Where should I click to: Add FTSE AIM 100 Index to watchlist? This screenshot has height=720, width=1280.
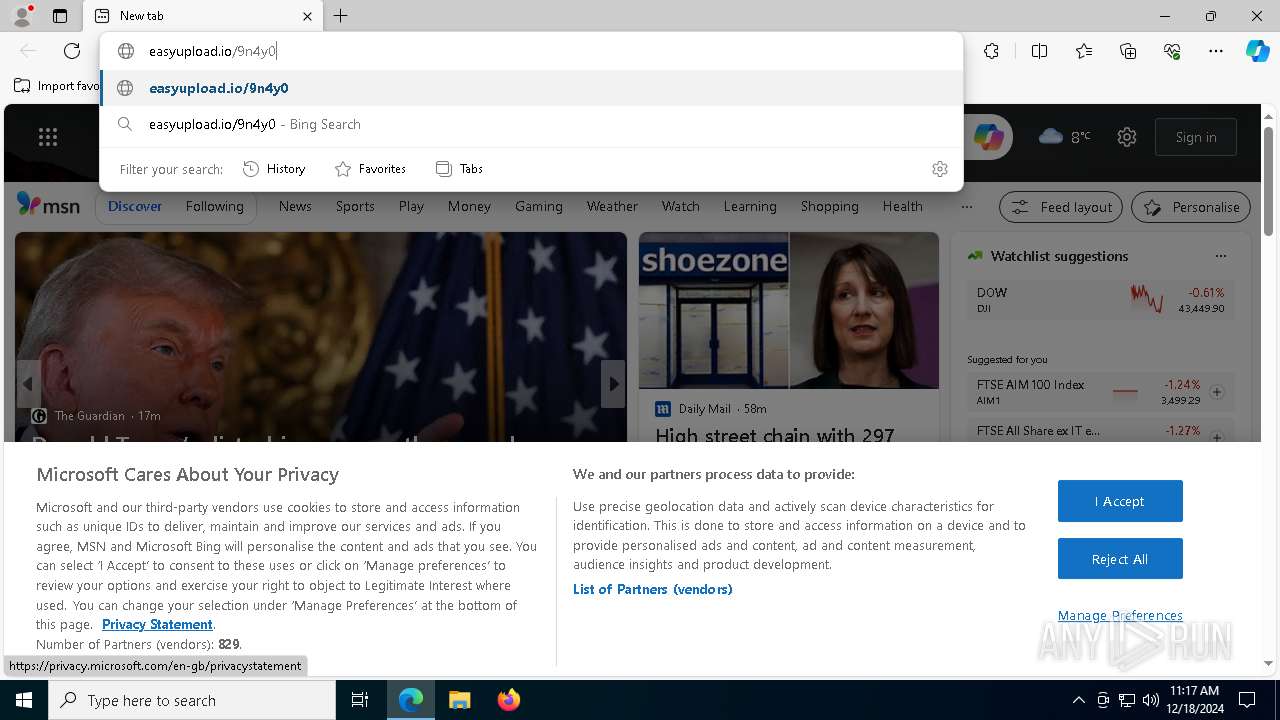pyautogui.click(x=1217, y=392)
